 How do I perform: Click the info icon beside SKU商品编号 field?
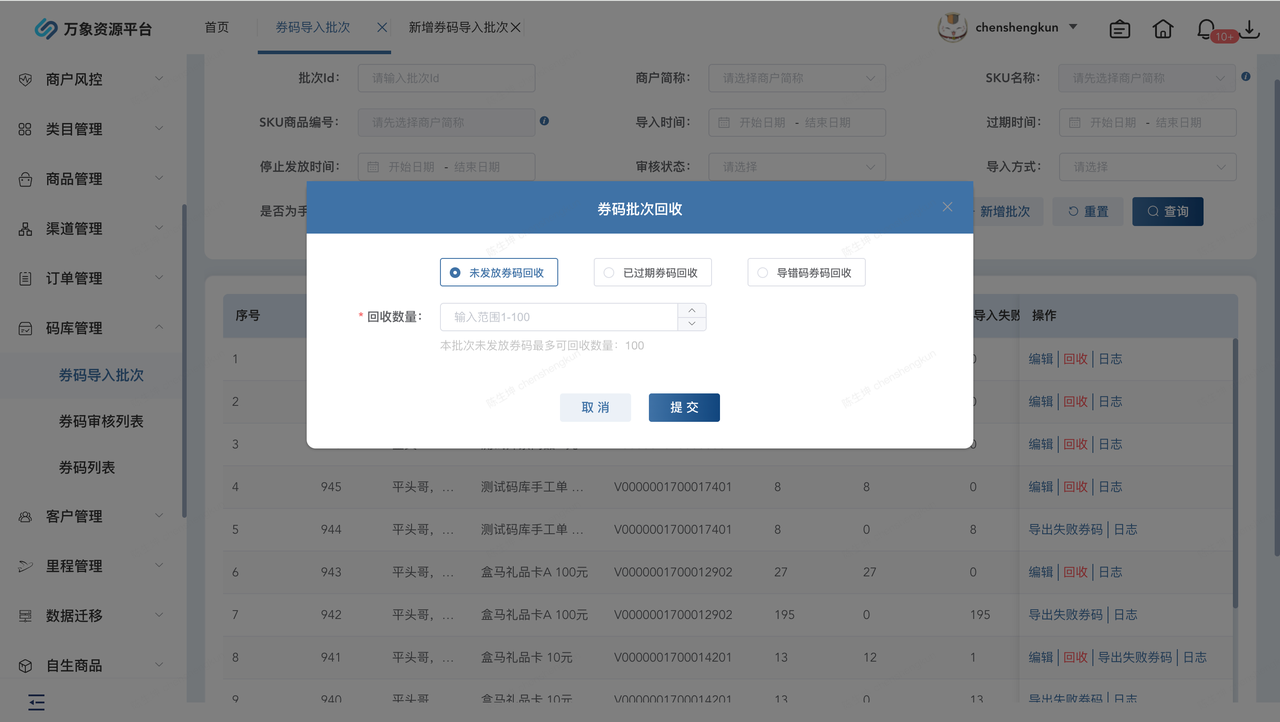pyautogui.click(x=544, y=121)
